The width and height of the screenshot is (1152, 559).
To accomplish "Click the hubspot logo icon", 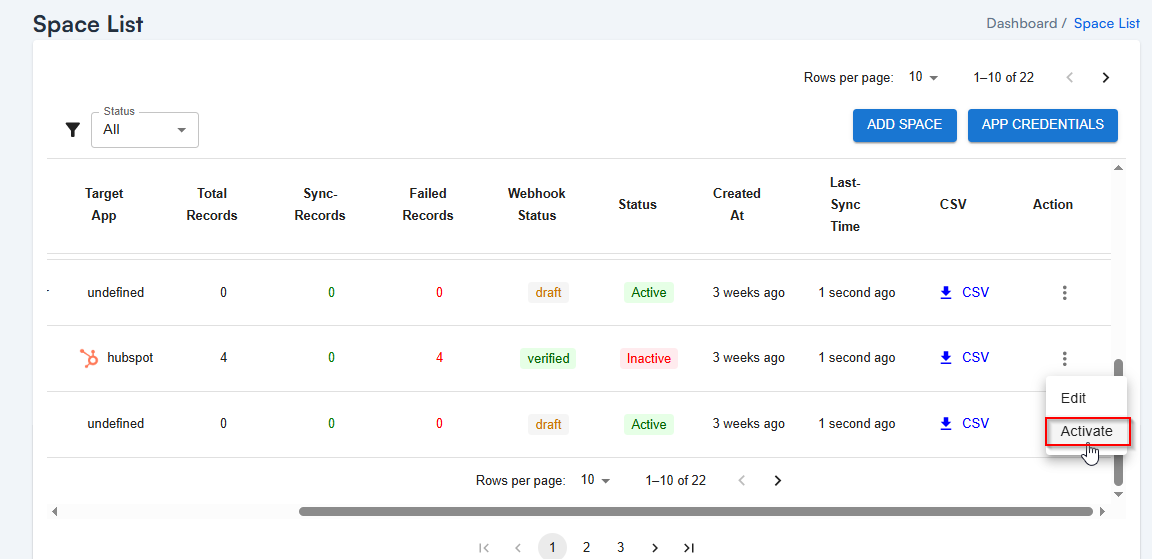I will tap(89, 358).
